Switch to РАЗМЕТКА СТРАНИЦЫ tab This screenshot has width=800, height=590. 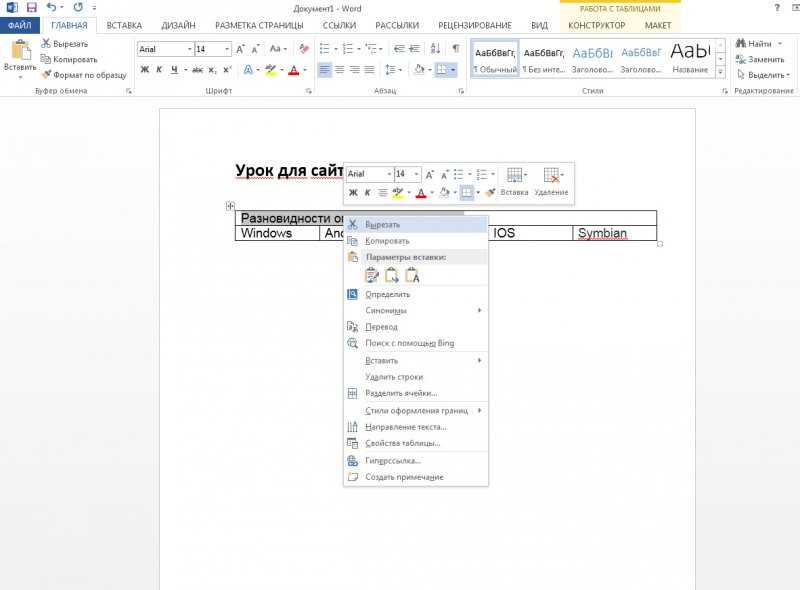[259, 25]
